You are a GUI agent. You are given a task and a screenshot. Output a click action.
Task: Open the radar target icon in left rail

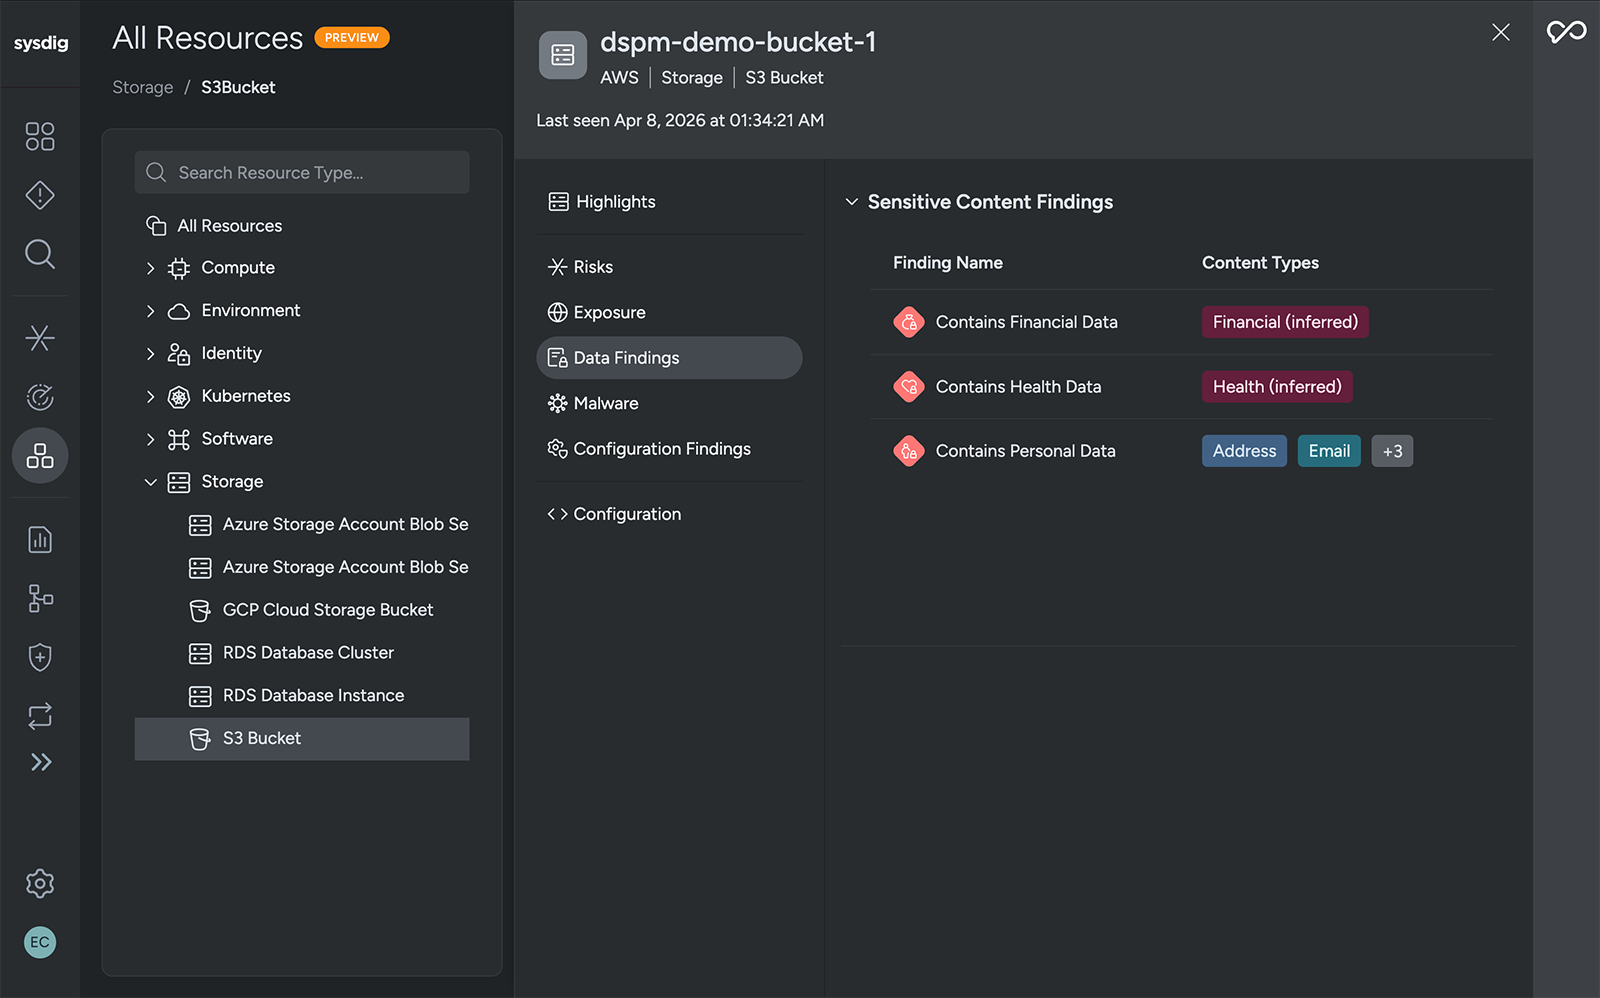click(x=40, y=397)
